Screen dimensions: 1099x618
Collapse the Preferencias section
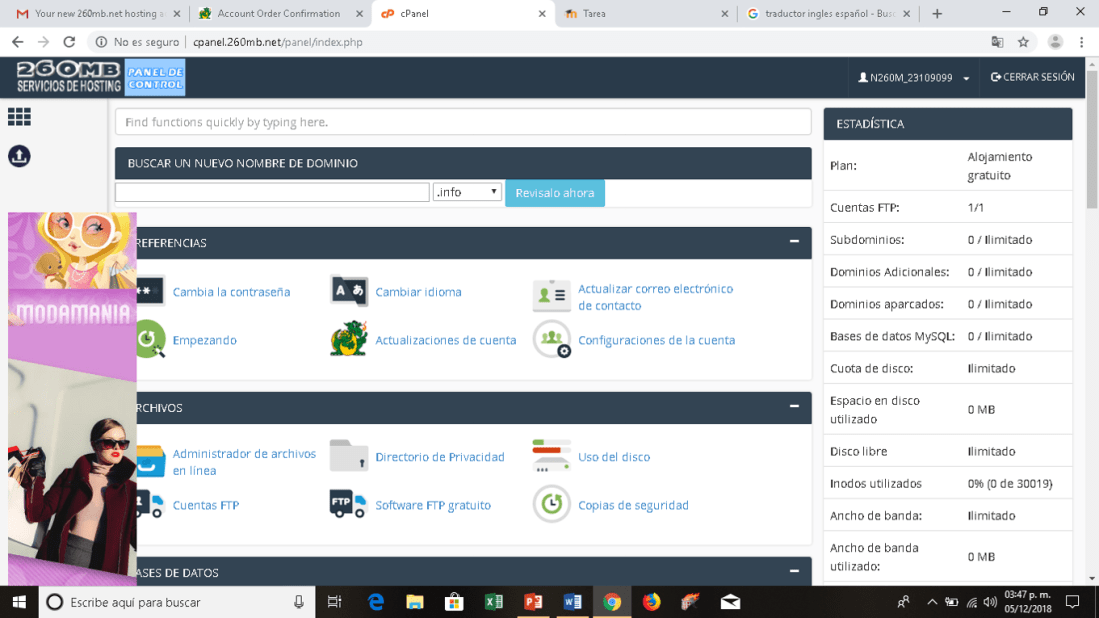coord(794,242)
